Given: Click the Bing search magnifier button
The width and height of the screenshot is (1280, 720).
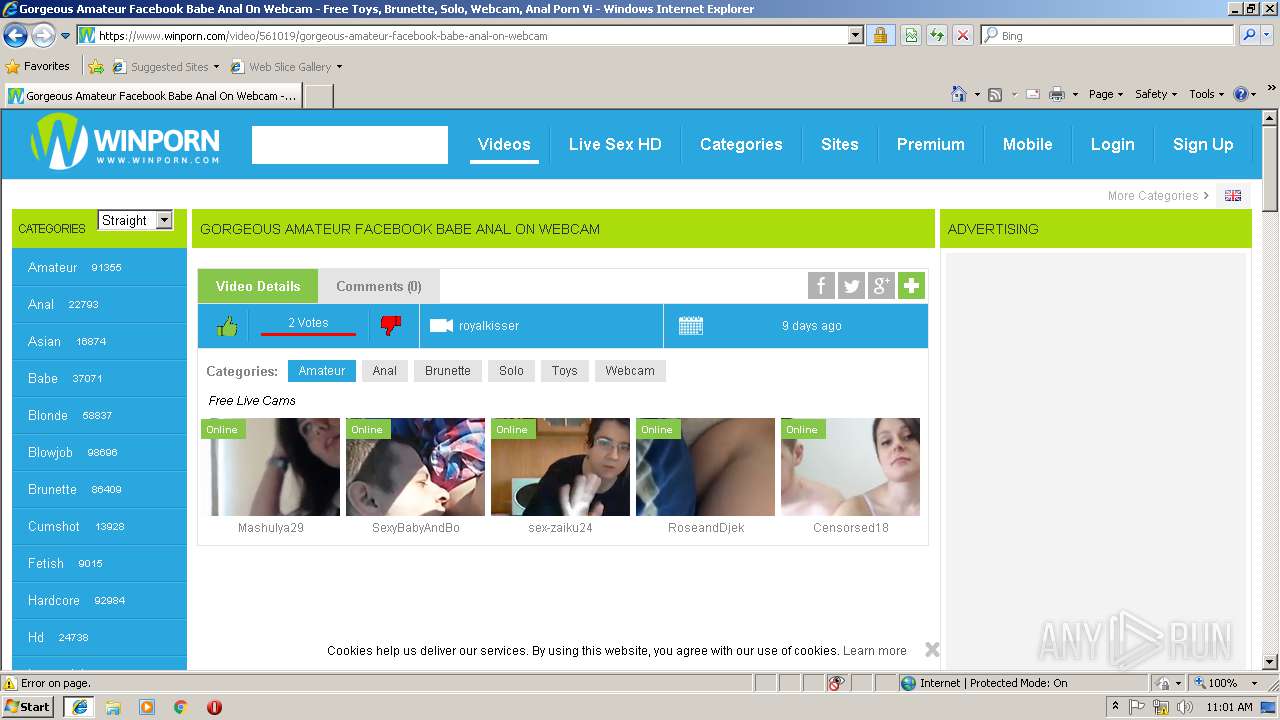Looking at the screenshot, I should pos(1248,35).
